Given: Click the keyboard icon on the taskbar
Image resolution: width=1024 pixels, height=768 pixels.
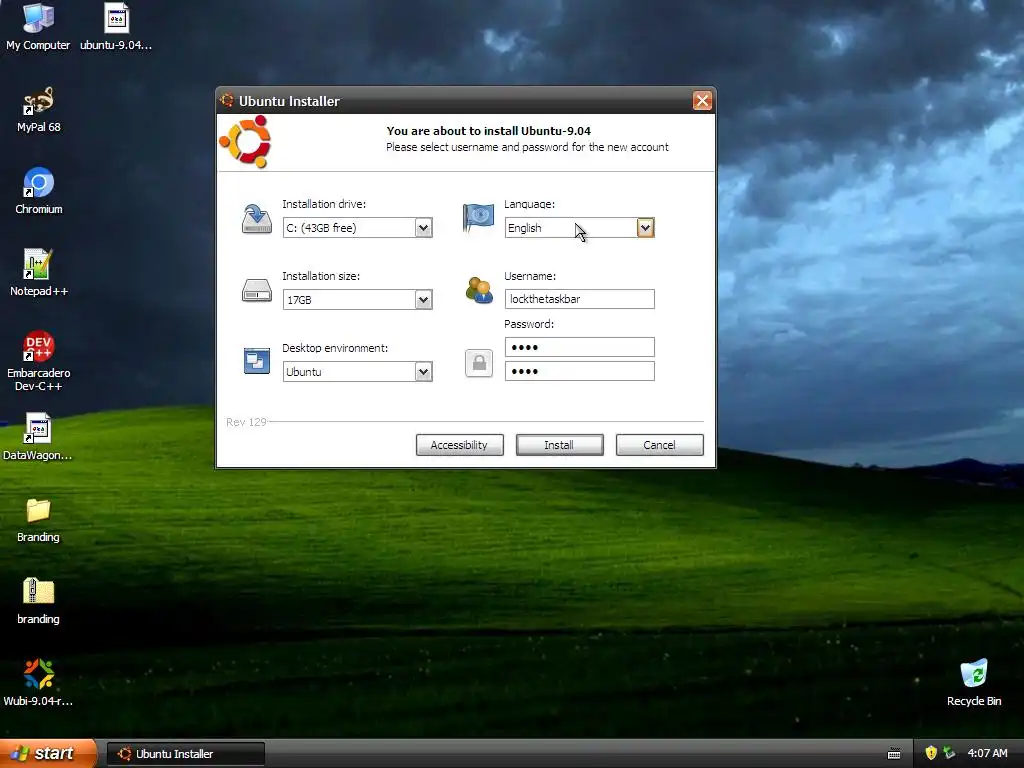Looking at the screenshot, I should 894,754.
